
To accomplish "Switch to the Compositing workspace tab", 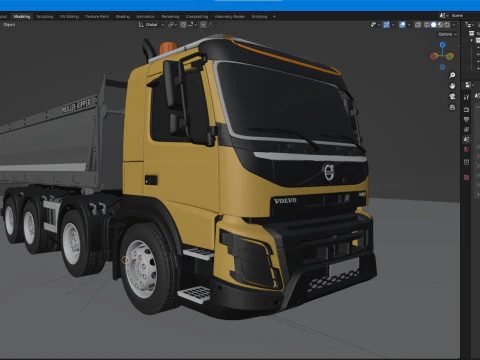I will [197, 16].
